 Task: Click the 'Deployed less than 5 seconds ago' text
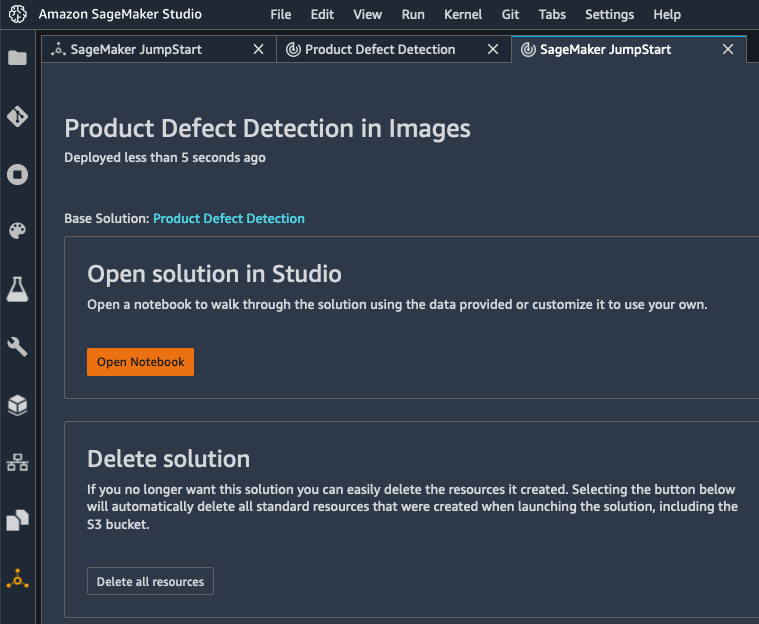(165, 157)
